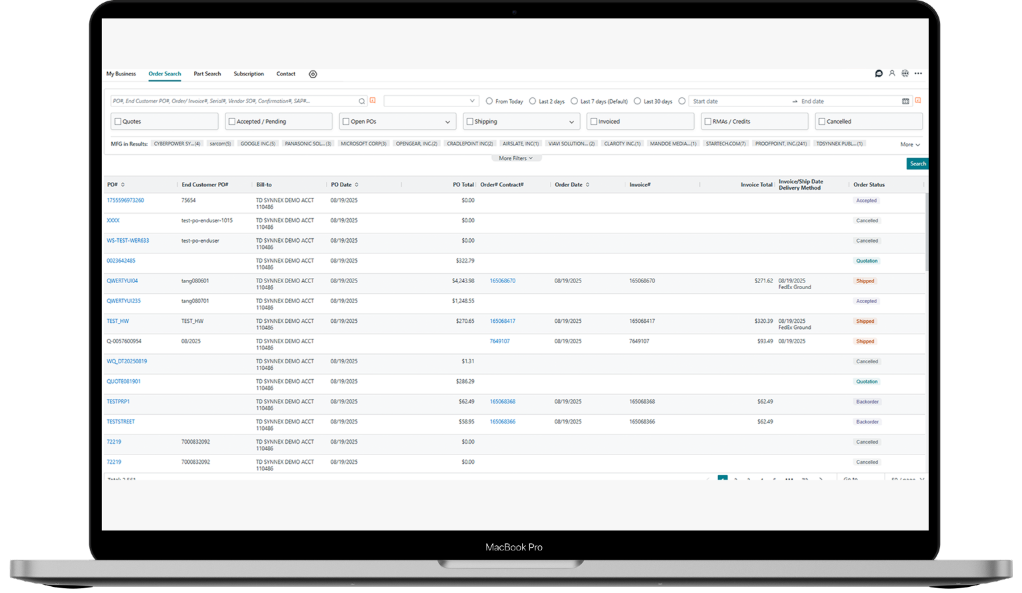Switch to the Part Search tab

207,74
